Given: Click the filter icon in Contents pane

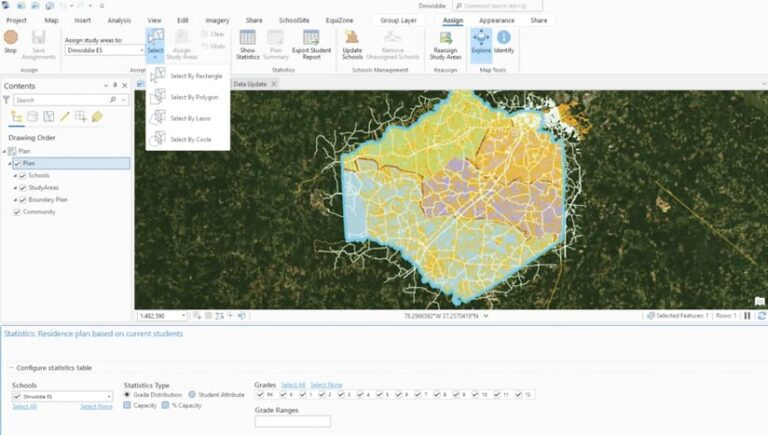Looking at the screenshot, I should point(6,100).
